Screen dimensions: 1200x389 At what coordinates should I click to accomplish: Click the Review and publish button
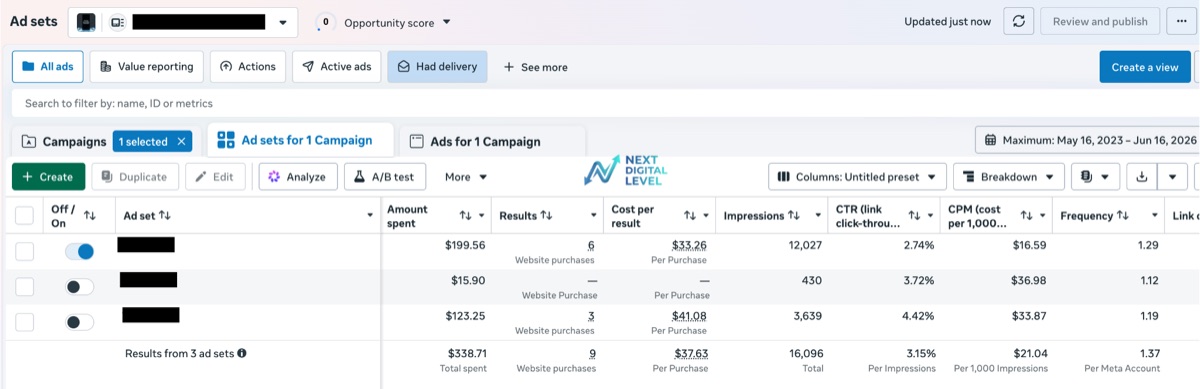point(1100,21)
